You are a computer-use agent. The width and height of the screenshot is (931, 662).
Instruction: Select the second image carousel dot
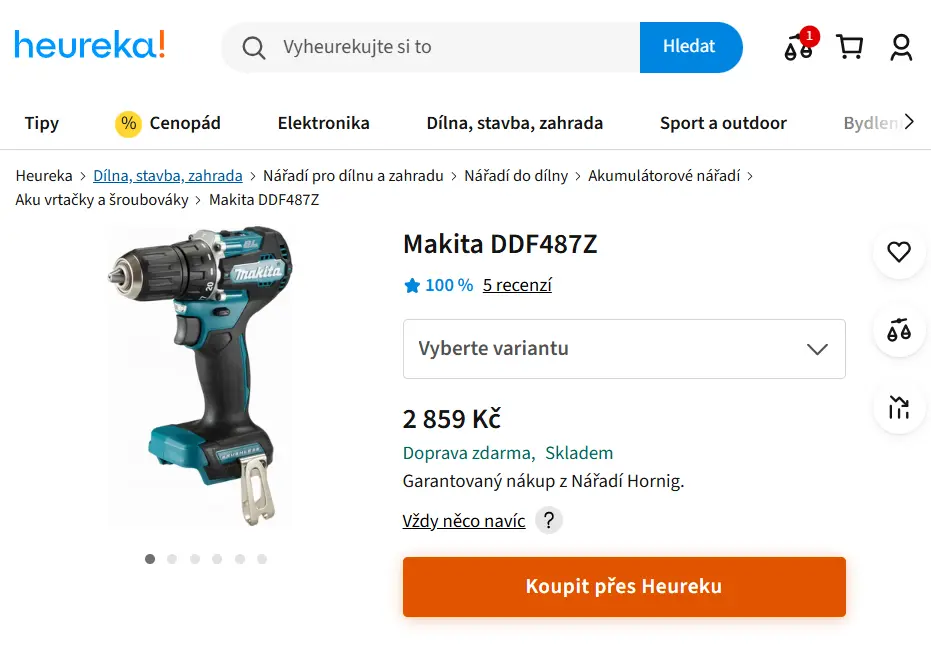click(172, 559)
